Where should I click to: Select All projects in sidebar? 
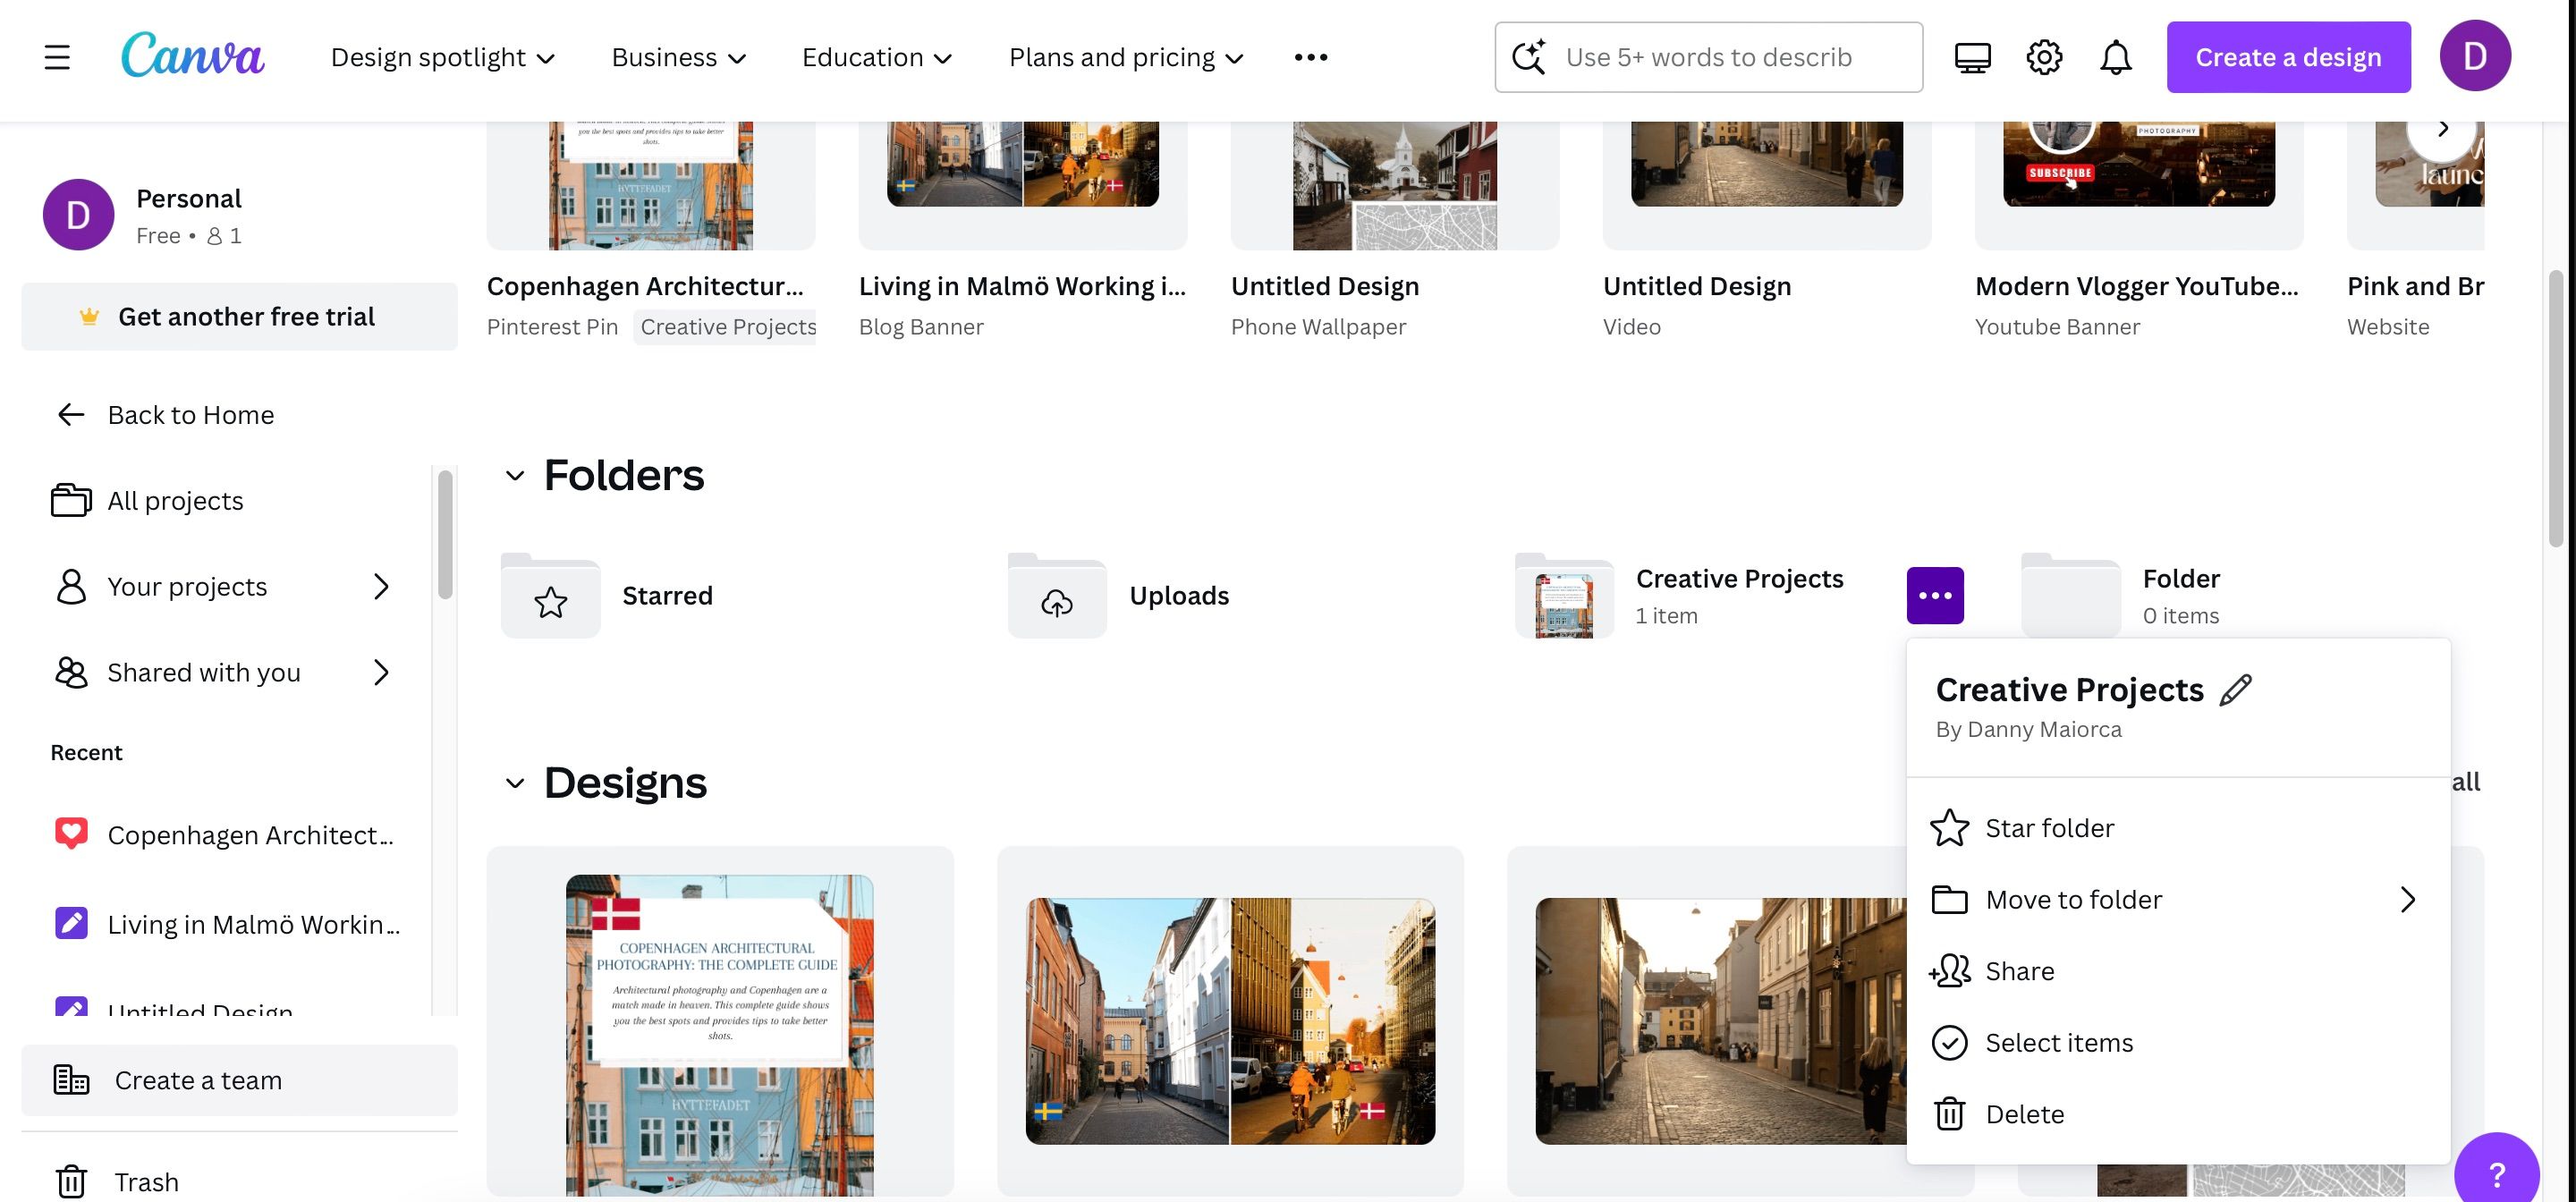tap(175, 500)
